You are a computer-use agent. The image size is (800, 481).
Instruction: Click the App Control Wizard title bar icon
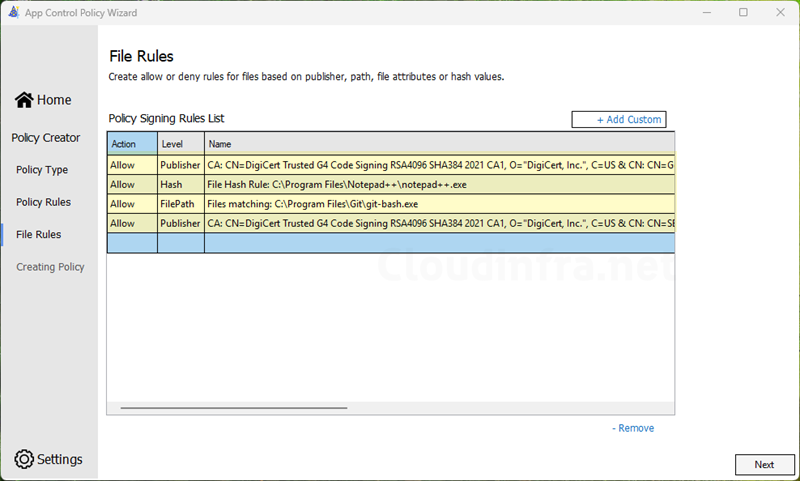tap(13, 12)
